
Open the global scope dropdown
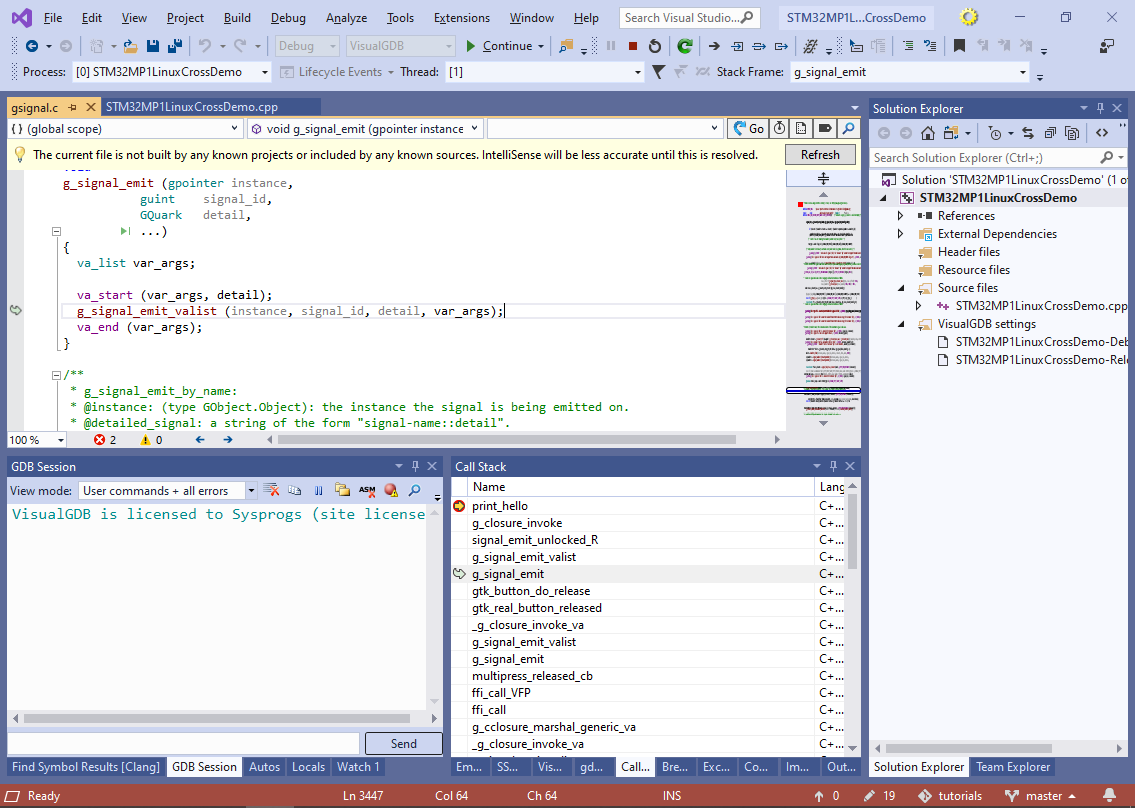tap(235, 129)
